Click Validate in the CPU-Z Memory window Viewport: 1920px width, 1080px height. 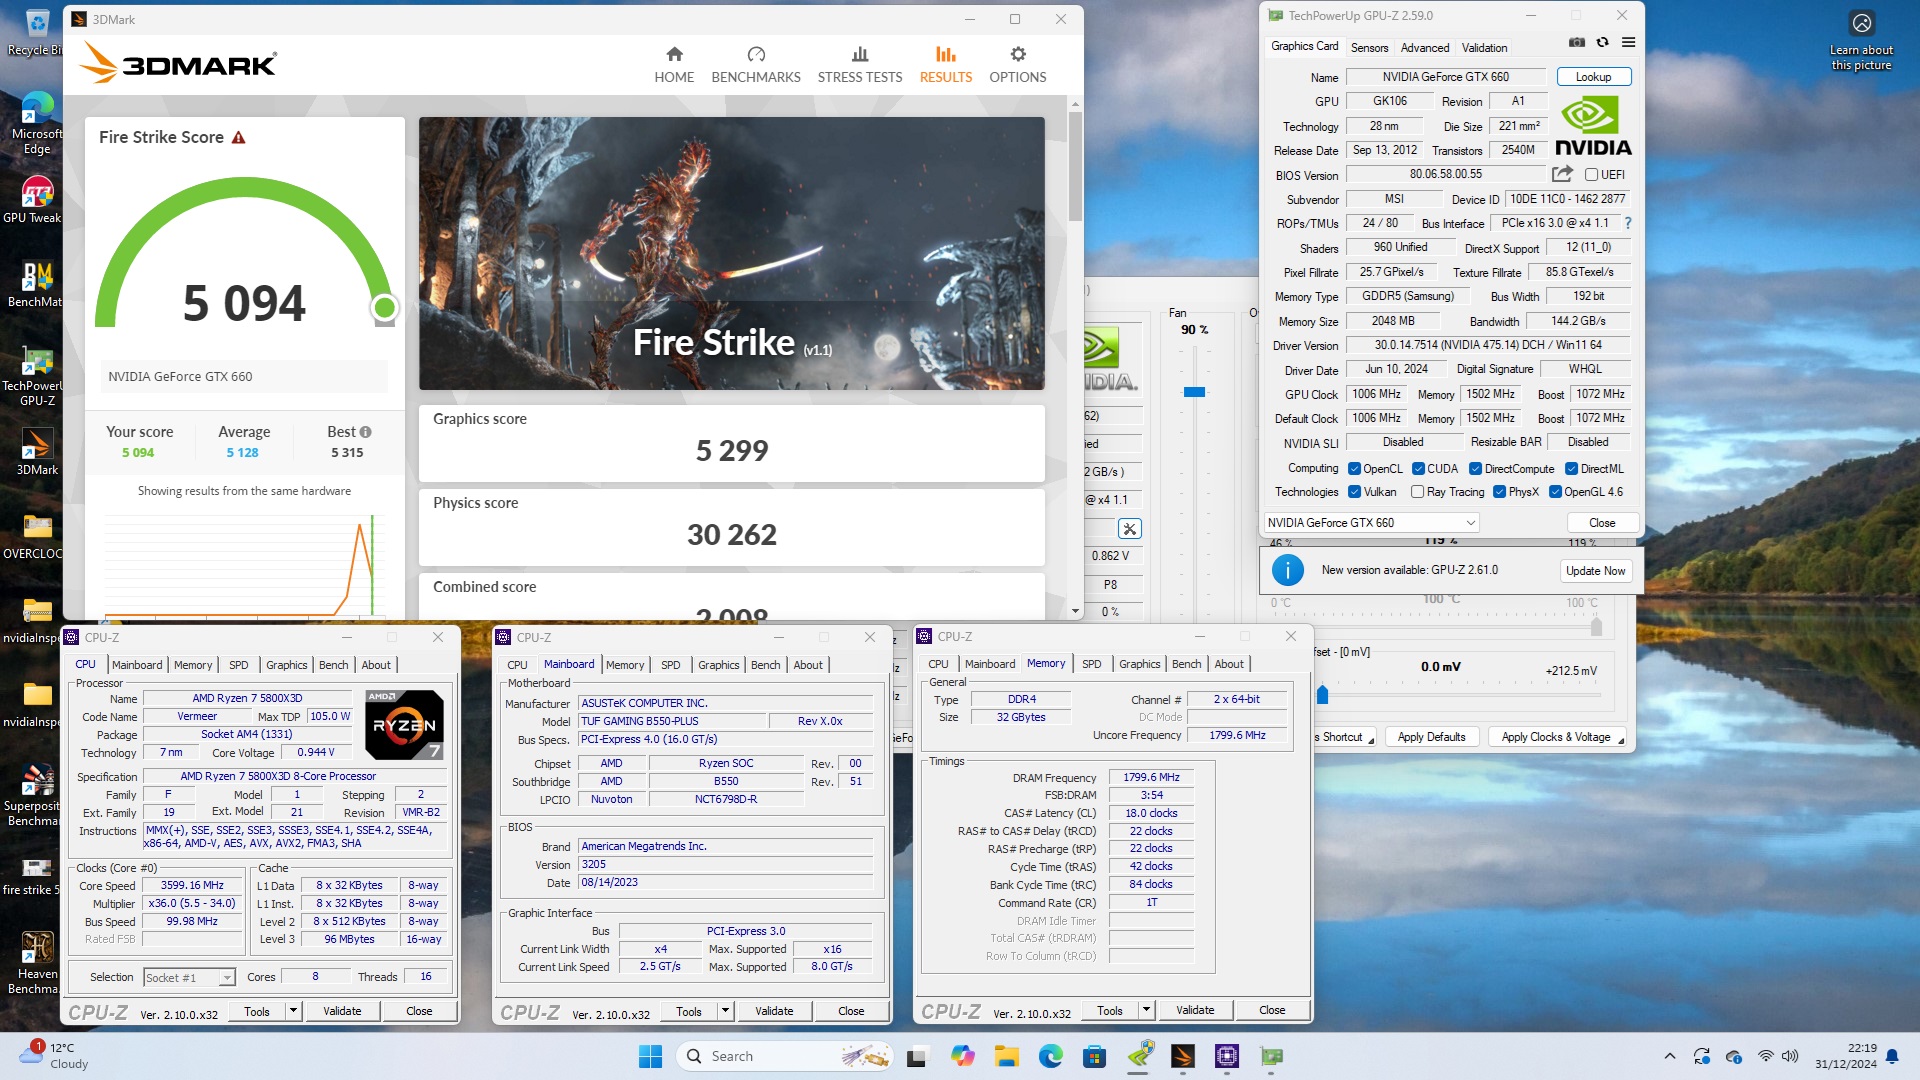[x=1195, y=1010]
